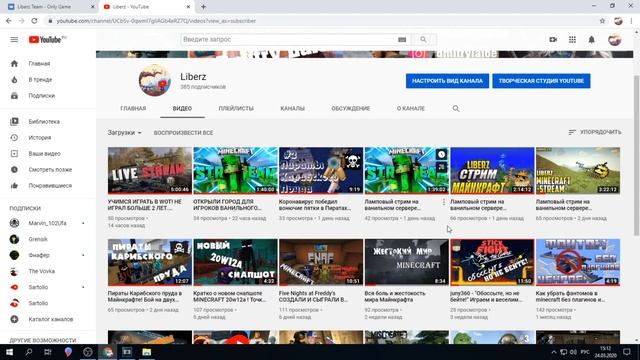Open Windows taskbar search
Image resolution: width=640 pixels, height=360 pixels.
point(29,352)
